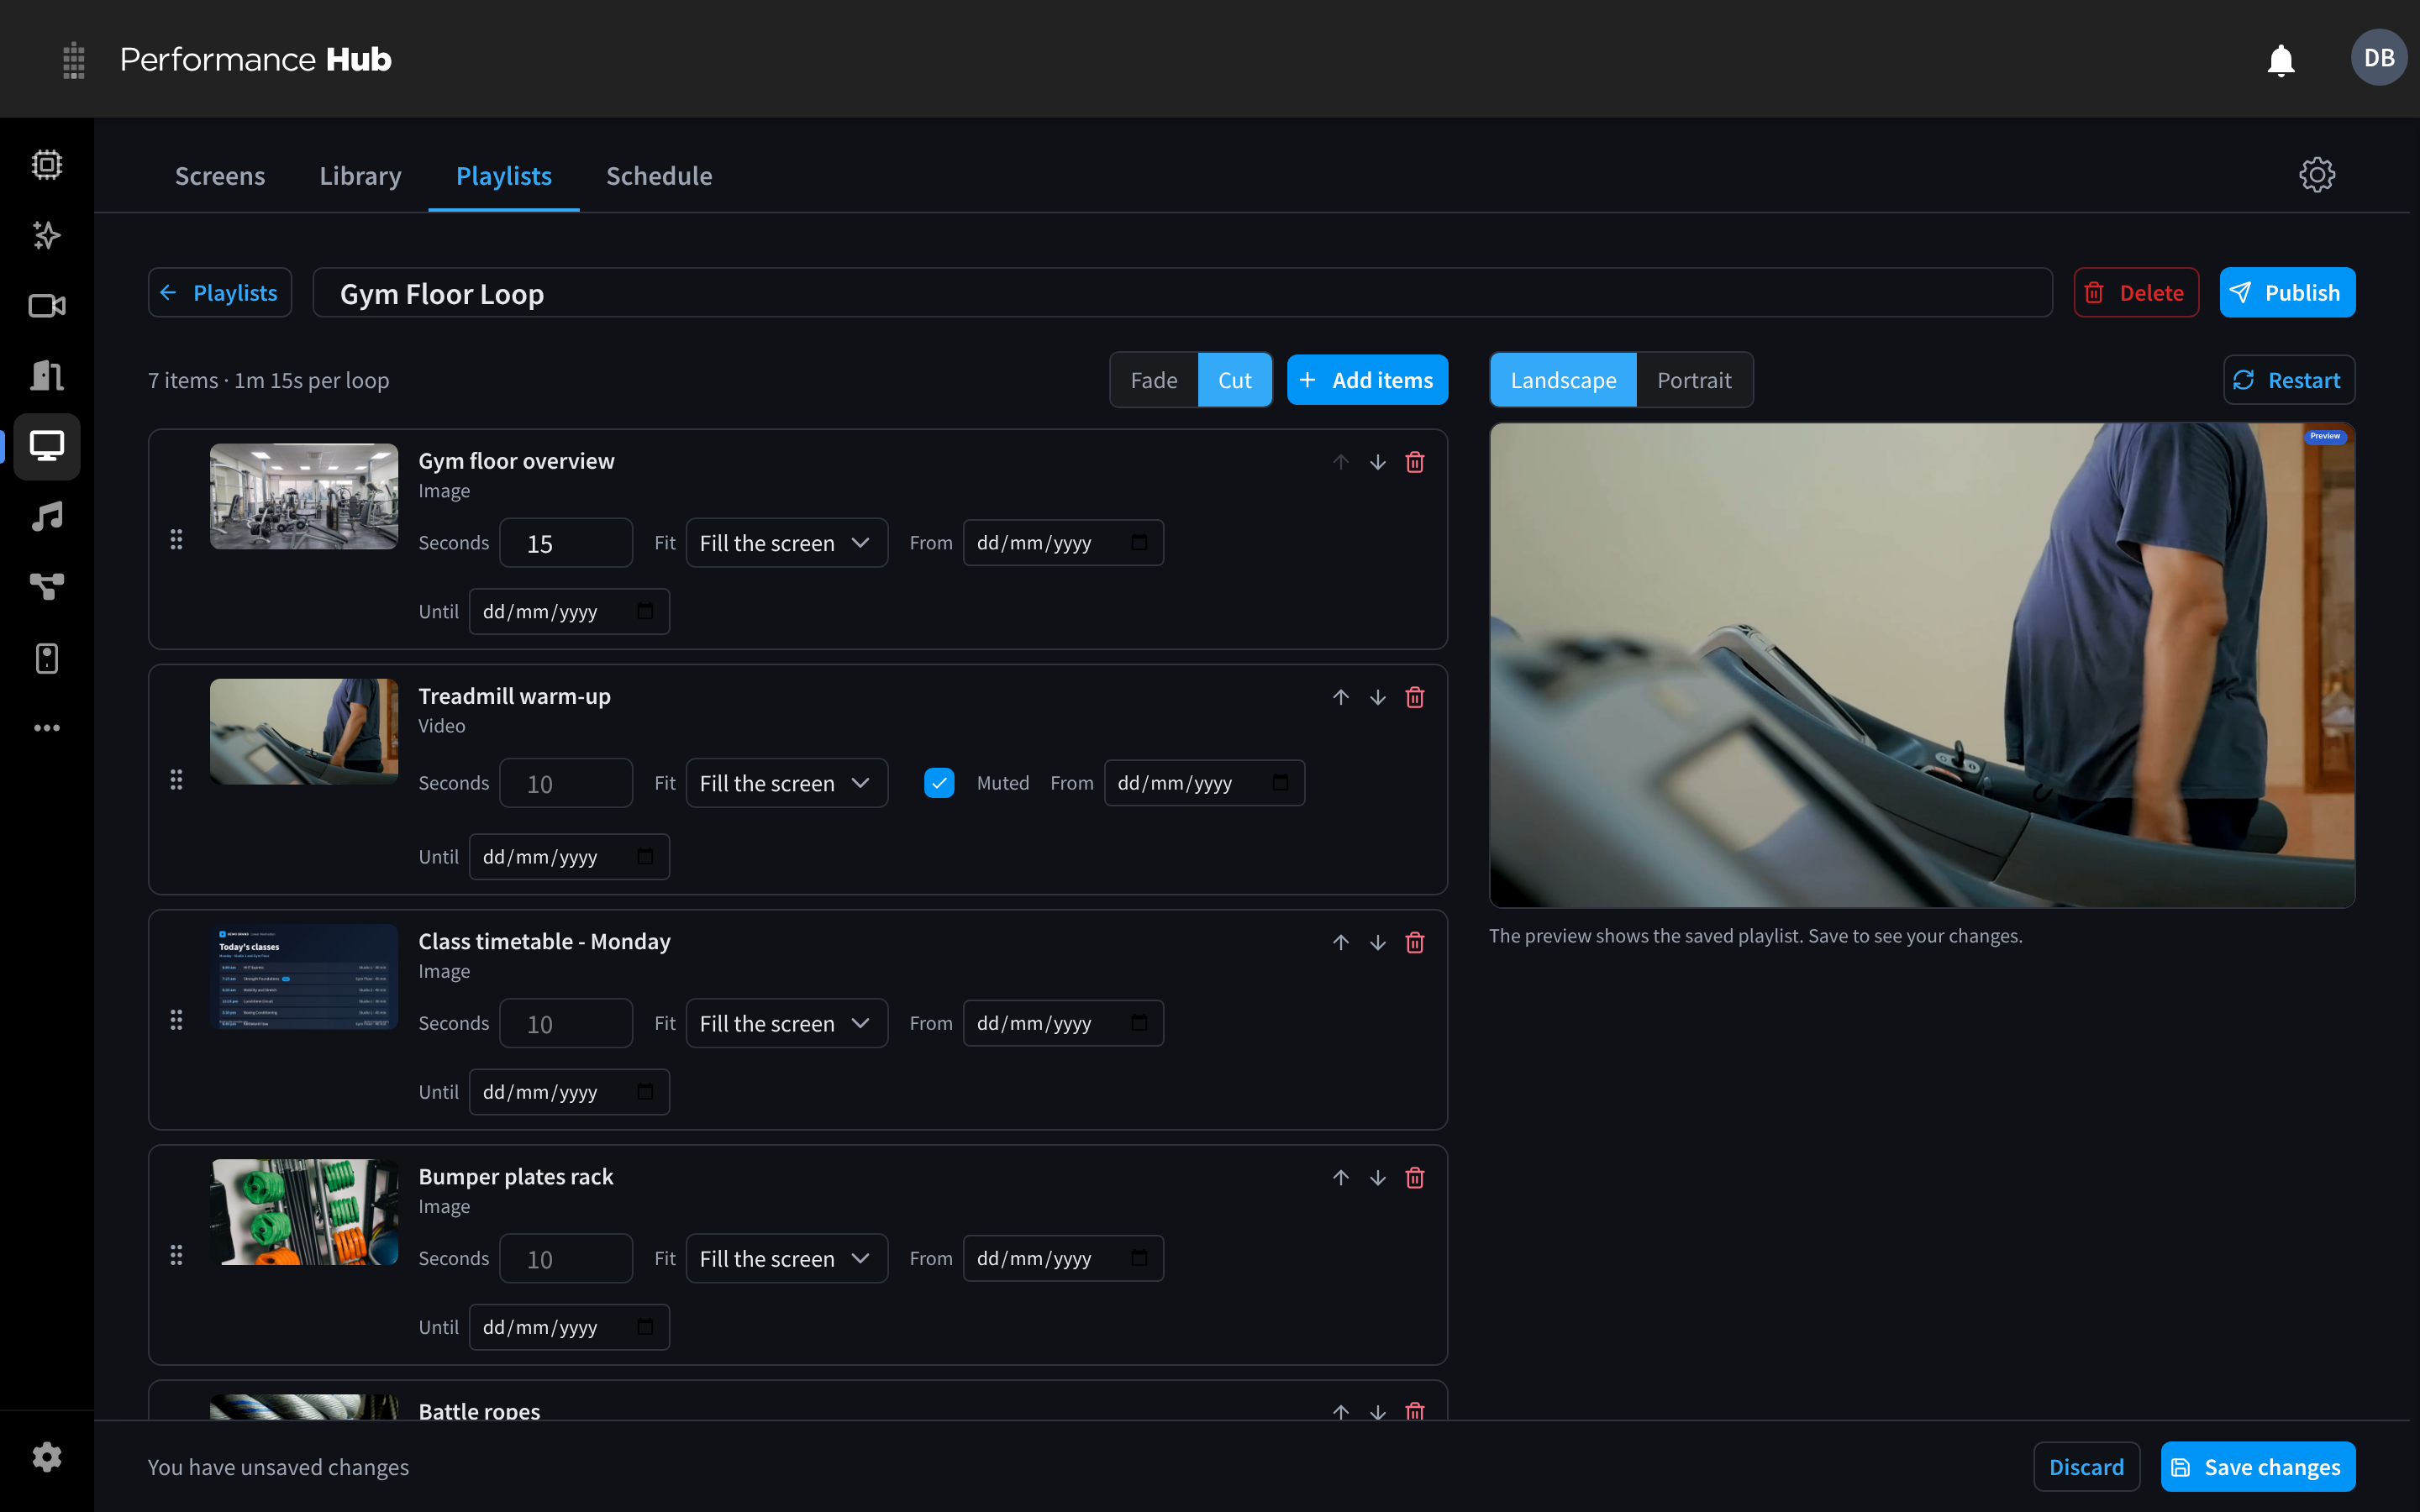The image size is (2420, 1512).
Task: Move Gym floor overview item down
Action: pos(1378,462)
